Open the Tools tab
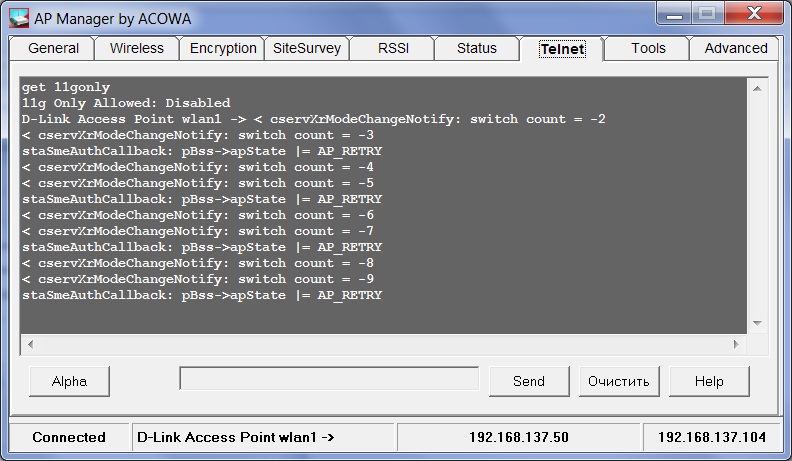 click(x=648, y=48)
